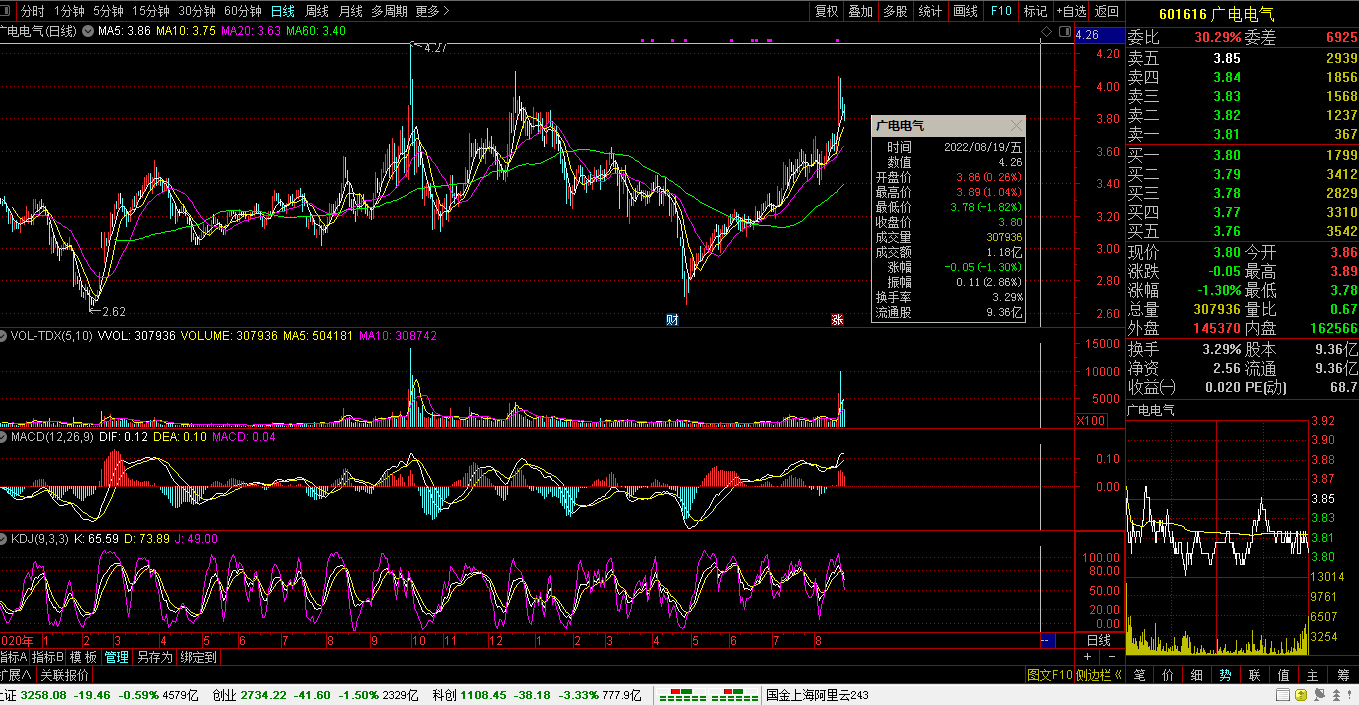
Task: Expand the 更多 period options
Action: (432, 11)
